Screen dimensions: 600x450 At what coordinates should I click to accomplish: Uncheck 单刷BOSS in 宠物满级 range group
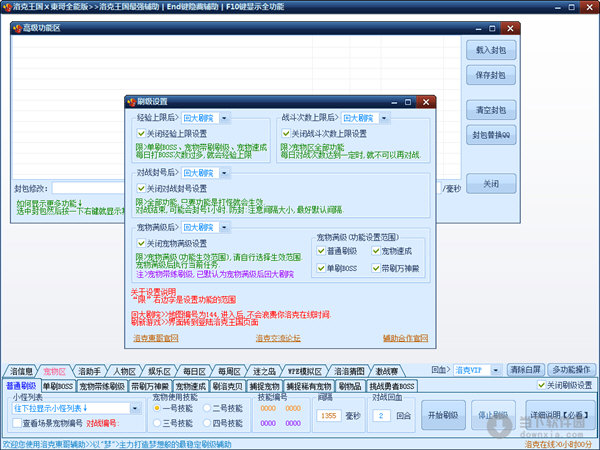[x=321, y=268]
